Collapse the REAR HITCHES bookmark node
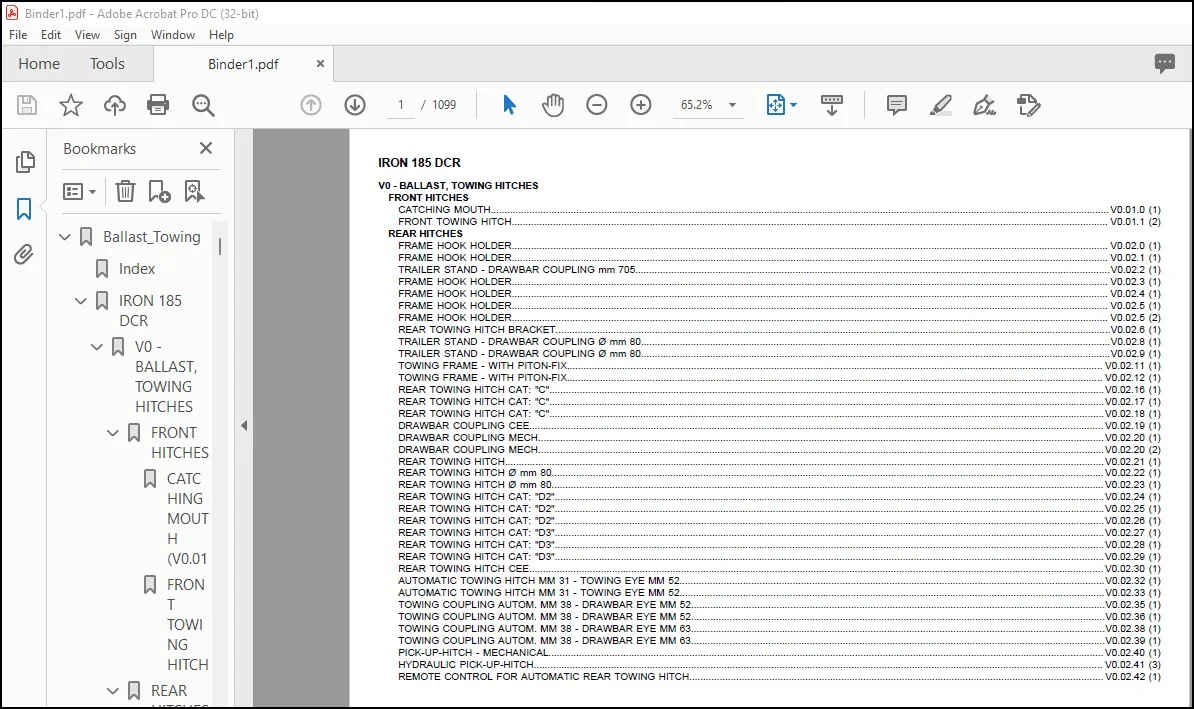The height and width of the screenshot is (709, 1194). 113,691
